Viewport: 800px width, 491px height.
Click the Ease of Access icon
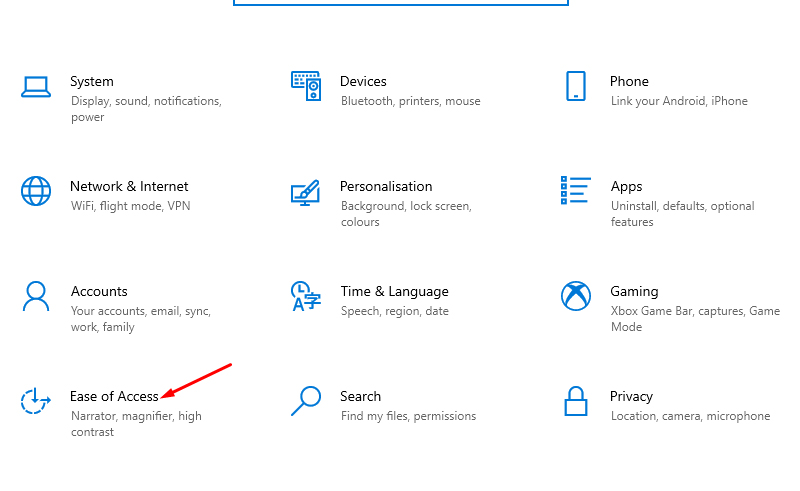point(36,401)
